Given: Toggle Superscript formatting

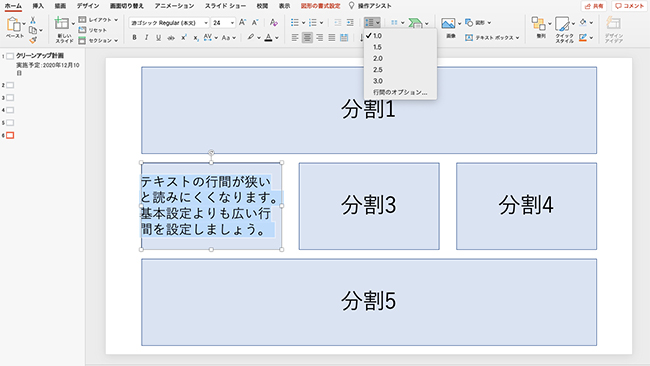Looking at the screenshot, I should (x=184, y=38).
